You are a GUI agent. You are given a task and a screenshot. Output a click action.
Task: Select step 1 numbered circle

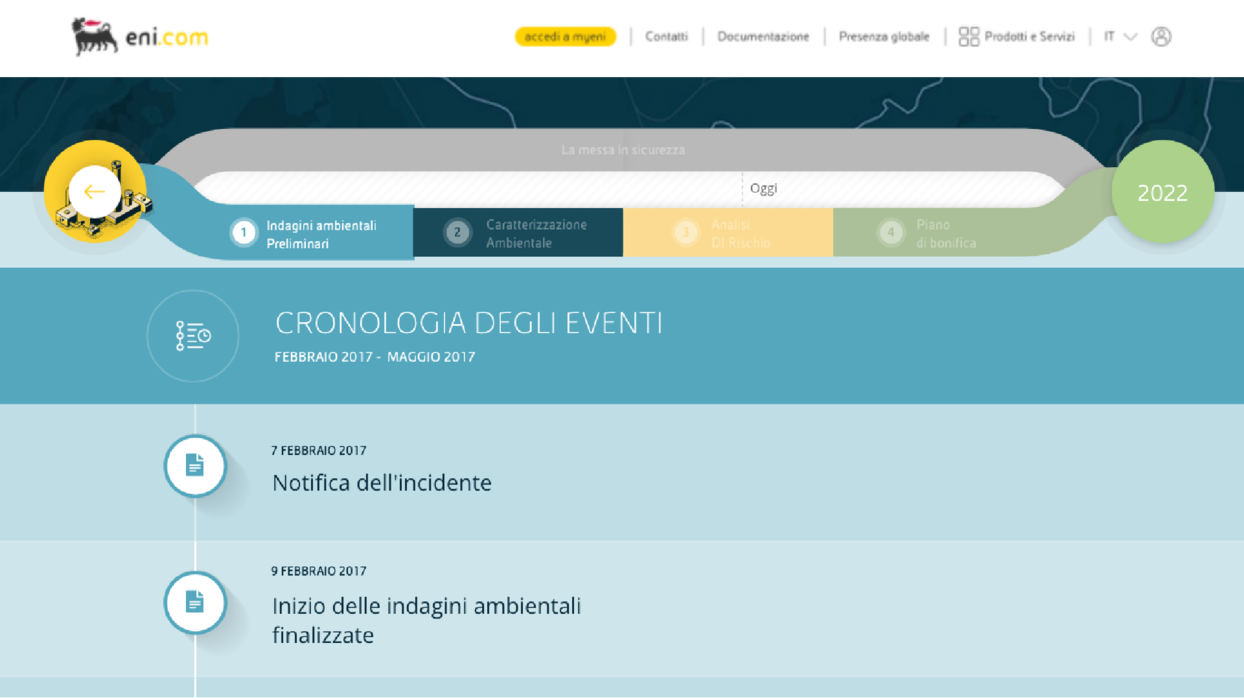tap(243, 233)
